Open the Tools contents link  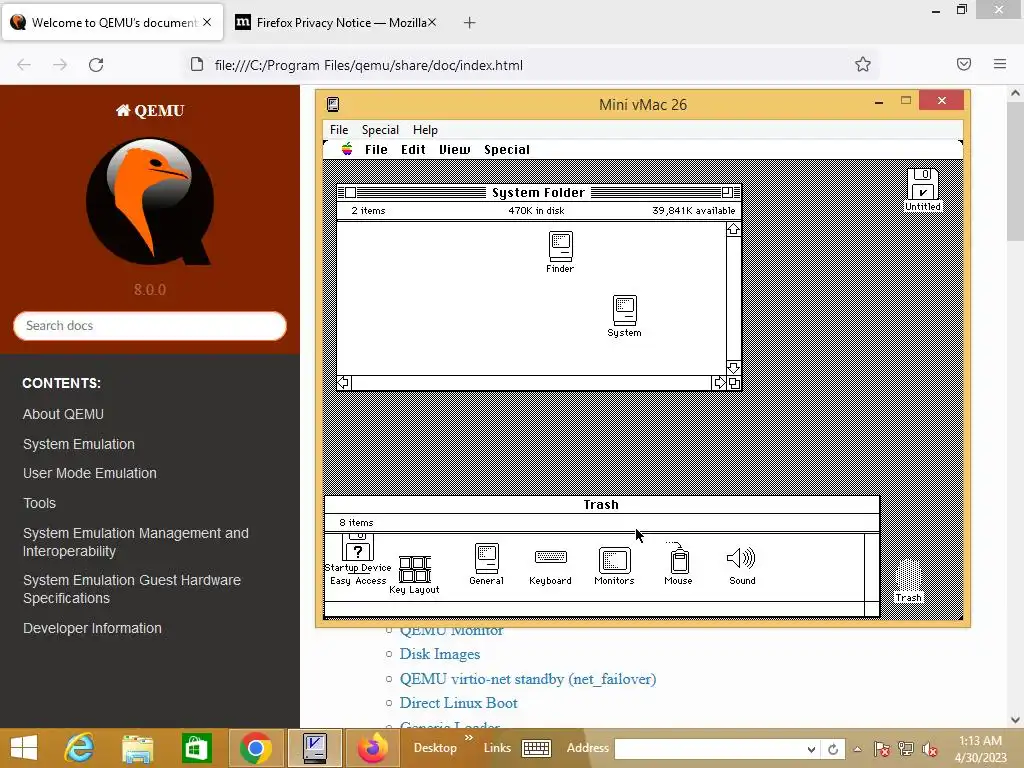[39, 504]
